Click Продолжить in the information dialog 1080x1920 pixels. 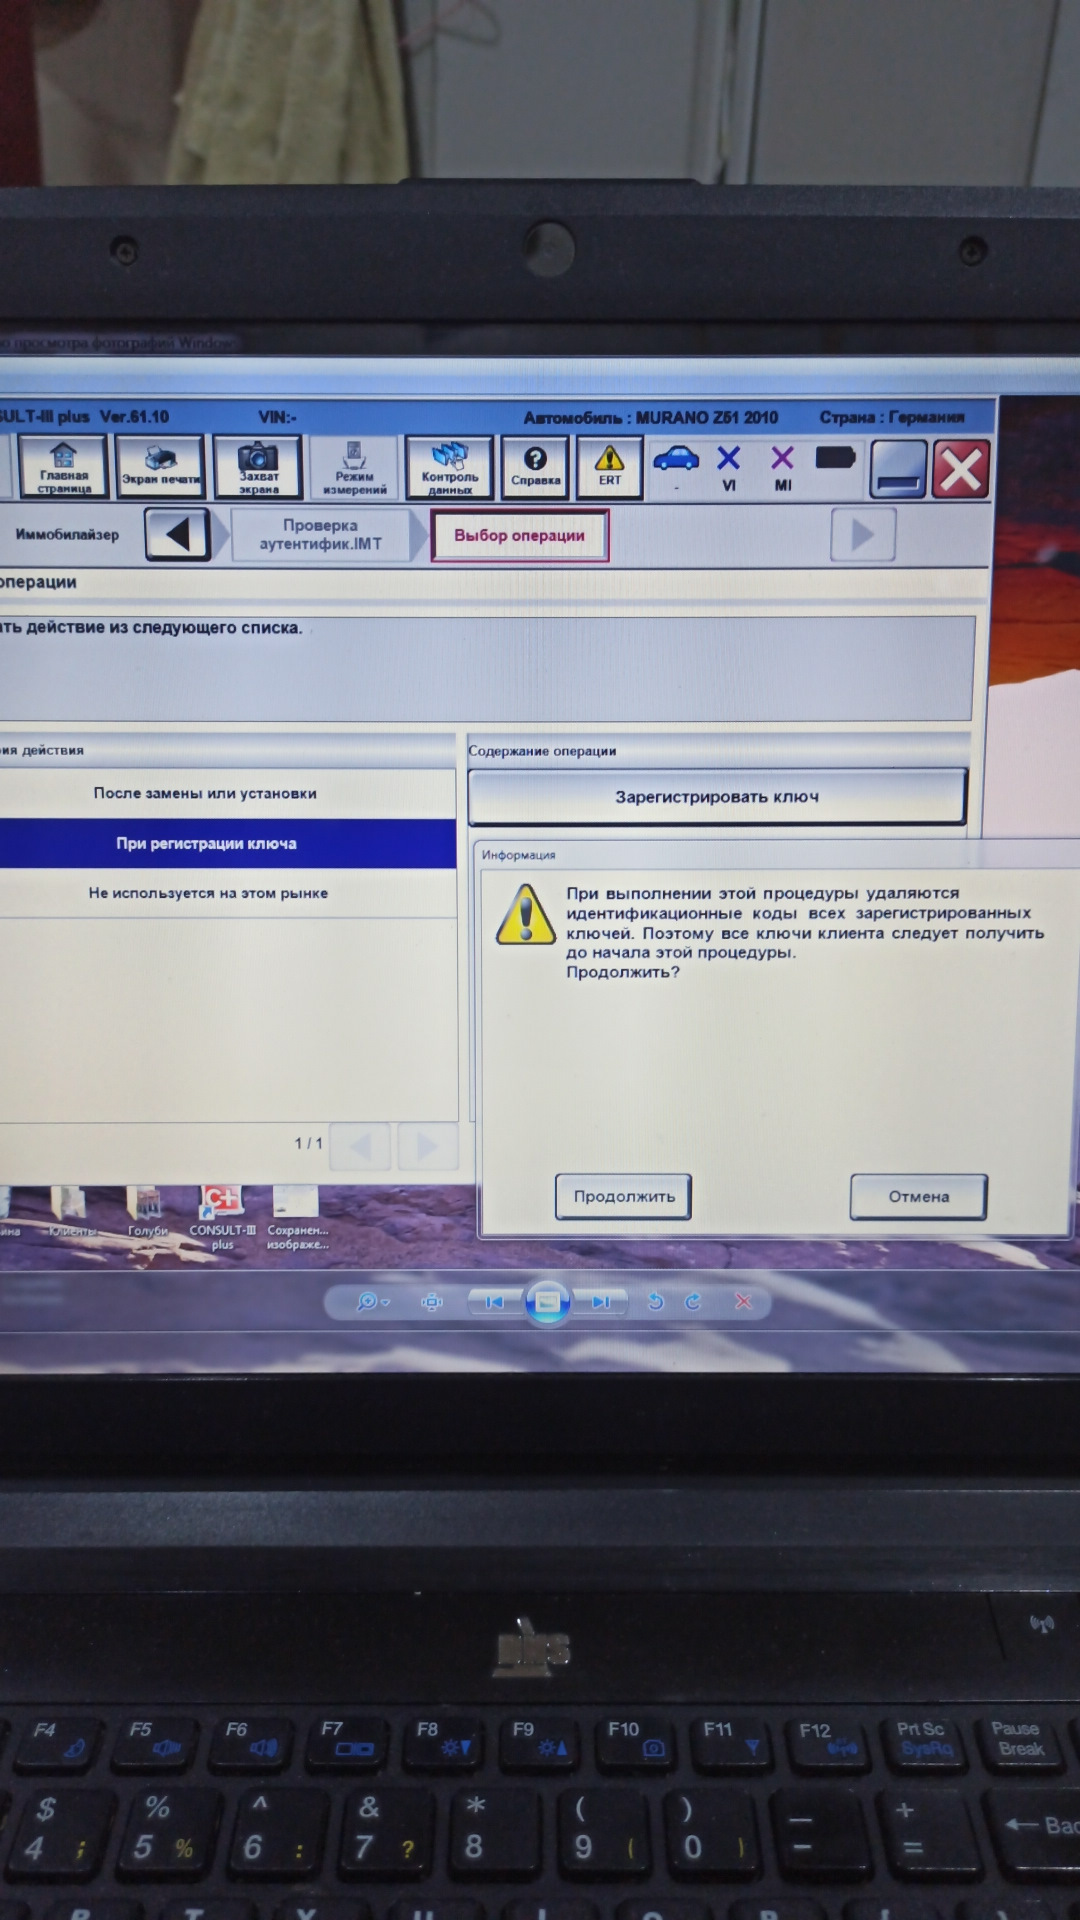pos(624,1197)
